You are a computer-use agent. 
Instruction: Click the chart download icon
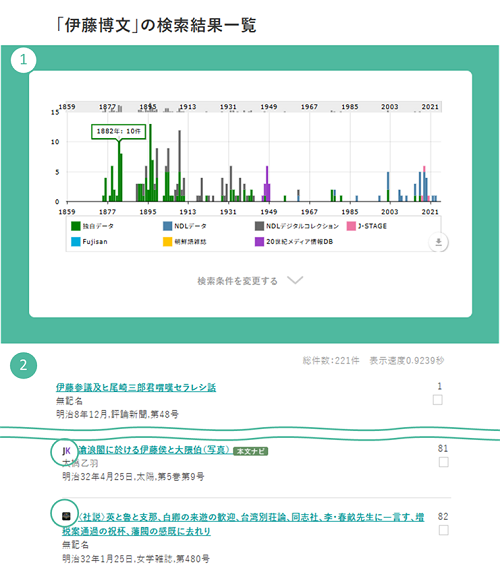pyautogui.click(x=438, y=242)
